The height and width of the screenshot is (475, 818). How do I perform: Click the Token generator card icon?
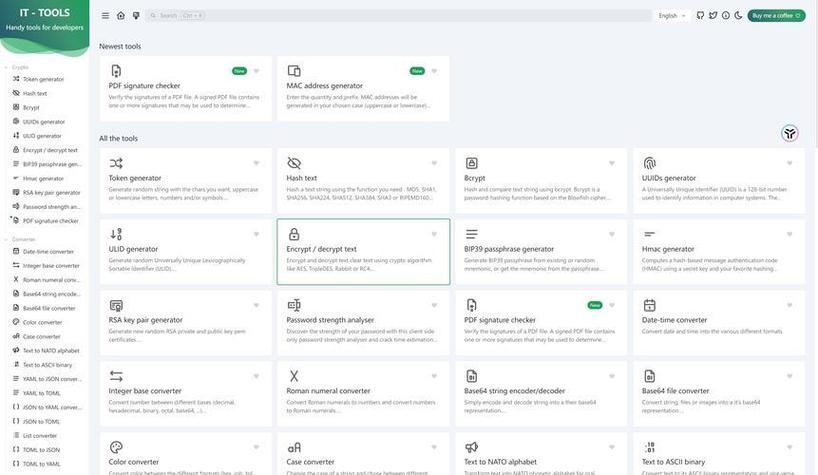(116, 163)
